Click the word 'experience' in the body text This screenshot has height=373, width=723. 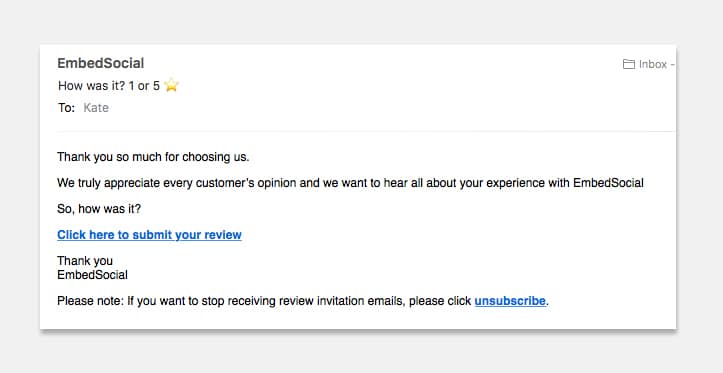tap(516, 184)
